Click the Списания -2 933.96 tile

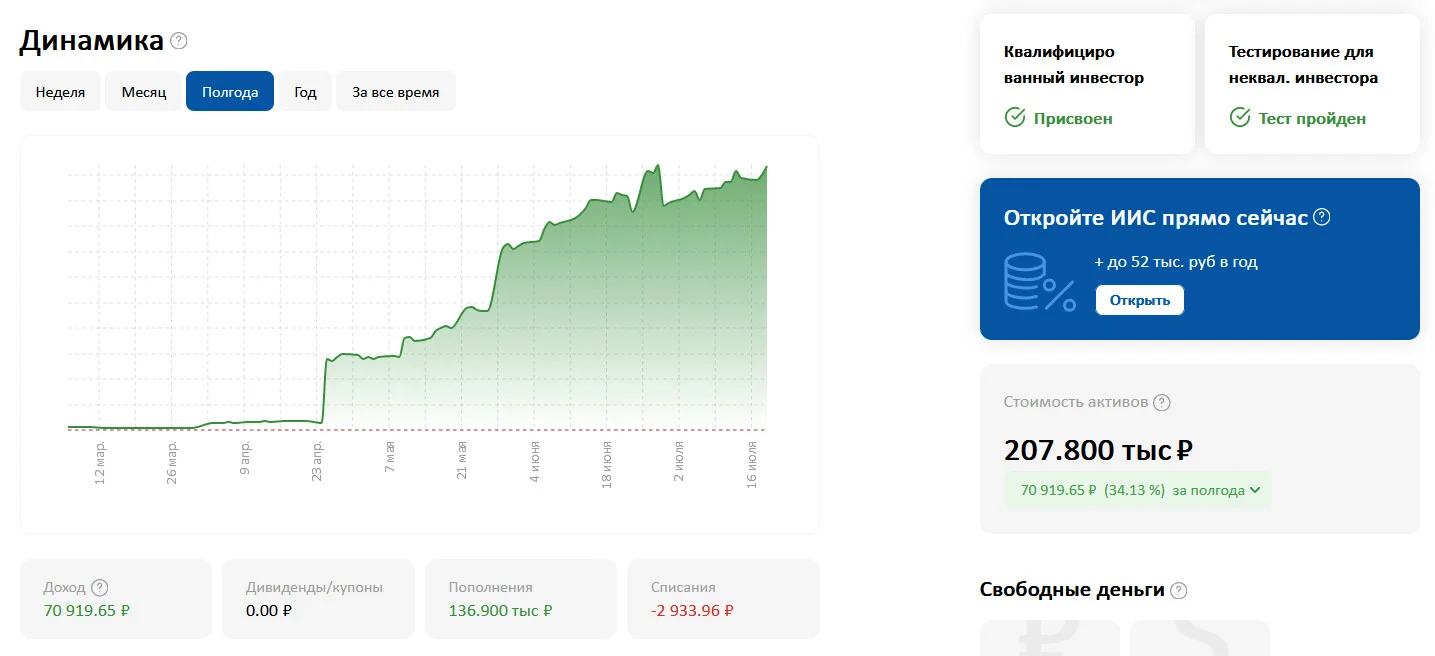click(x=723, y=598)
